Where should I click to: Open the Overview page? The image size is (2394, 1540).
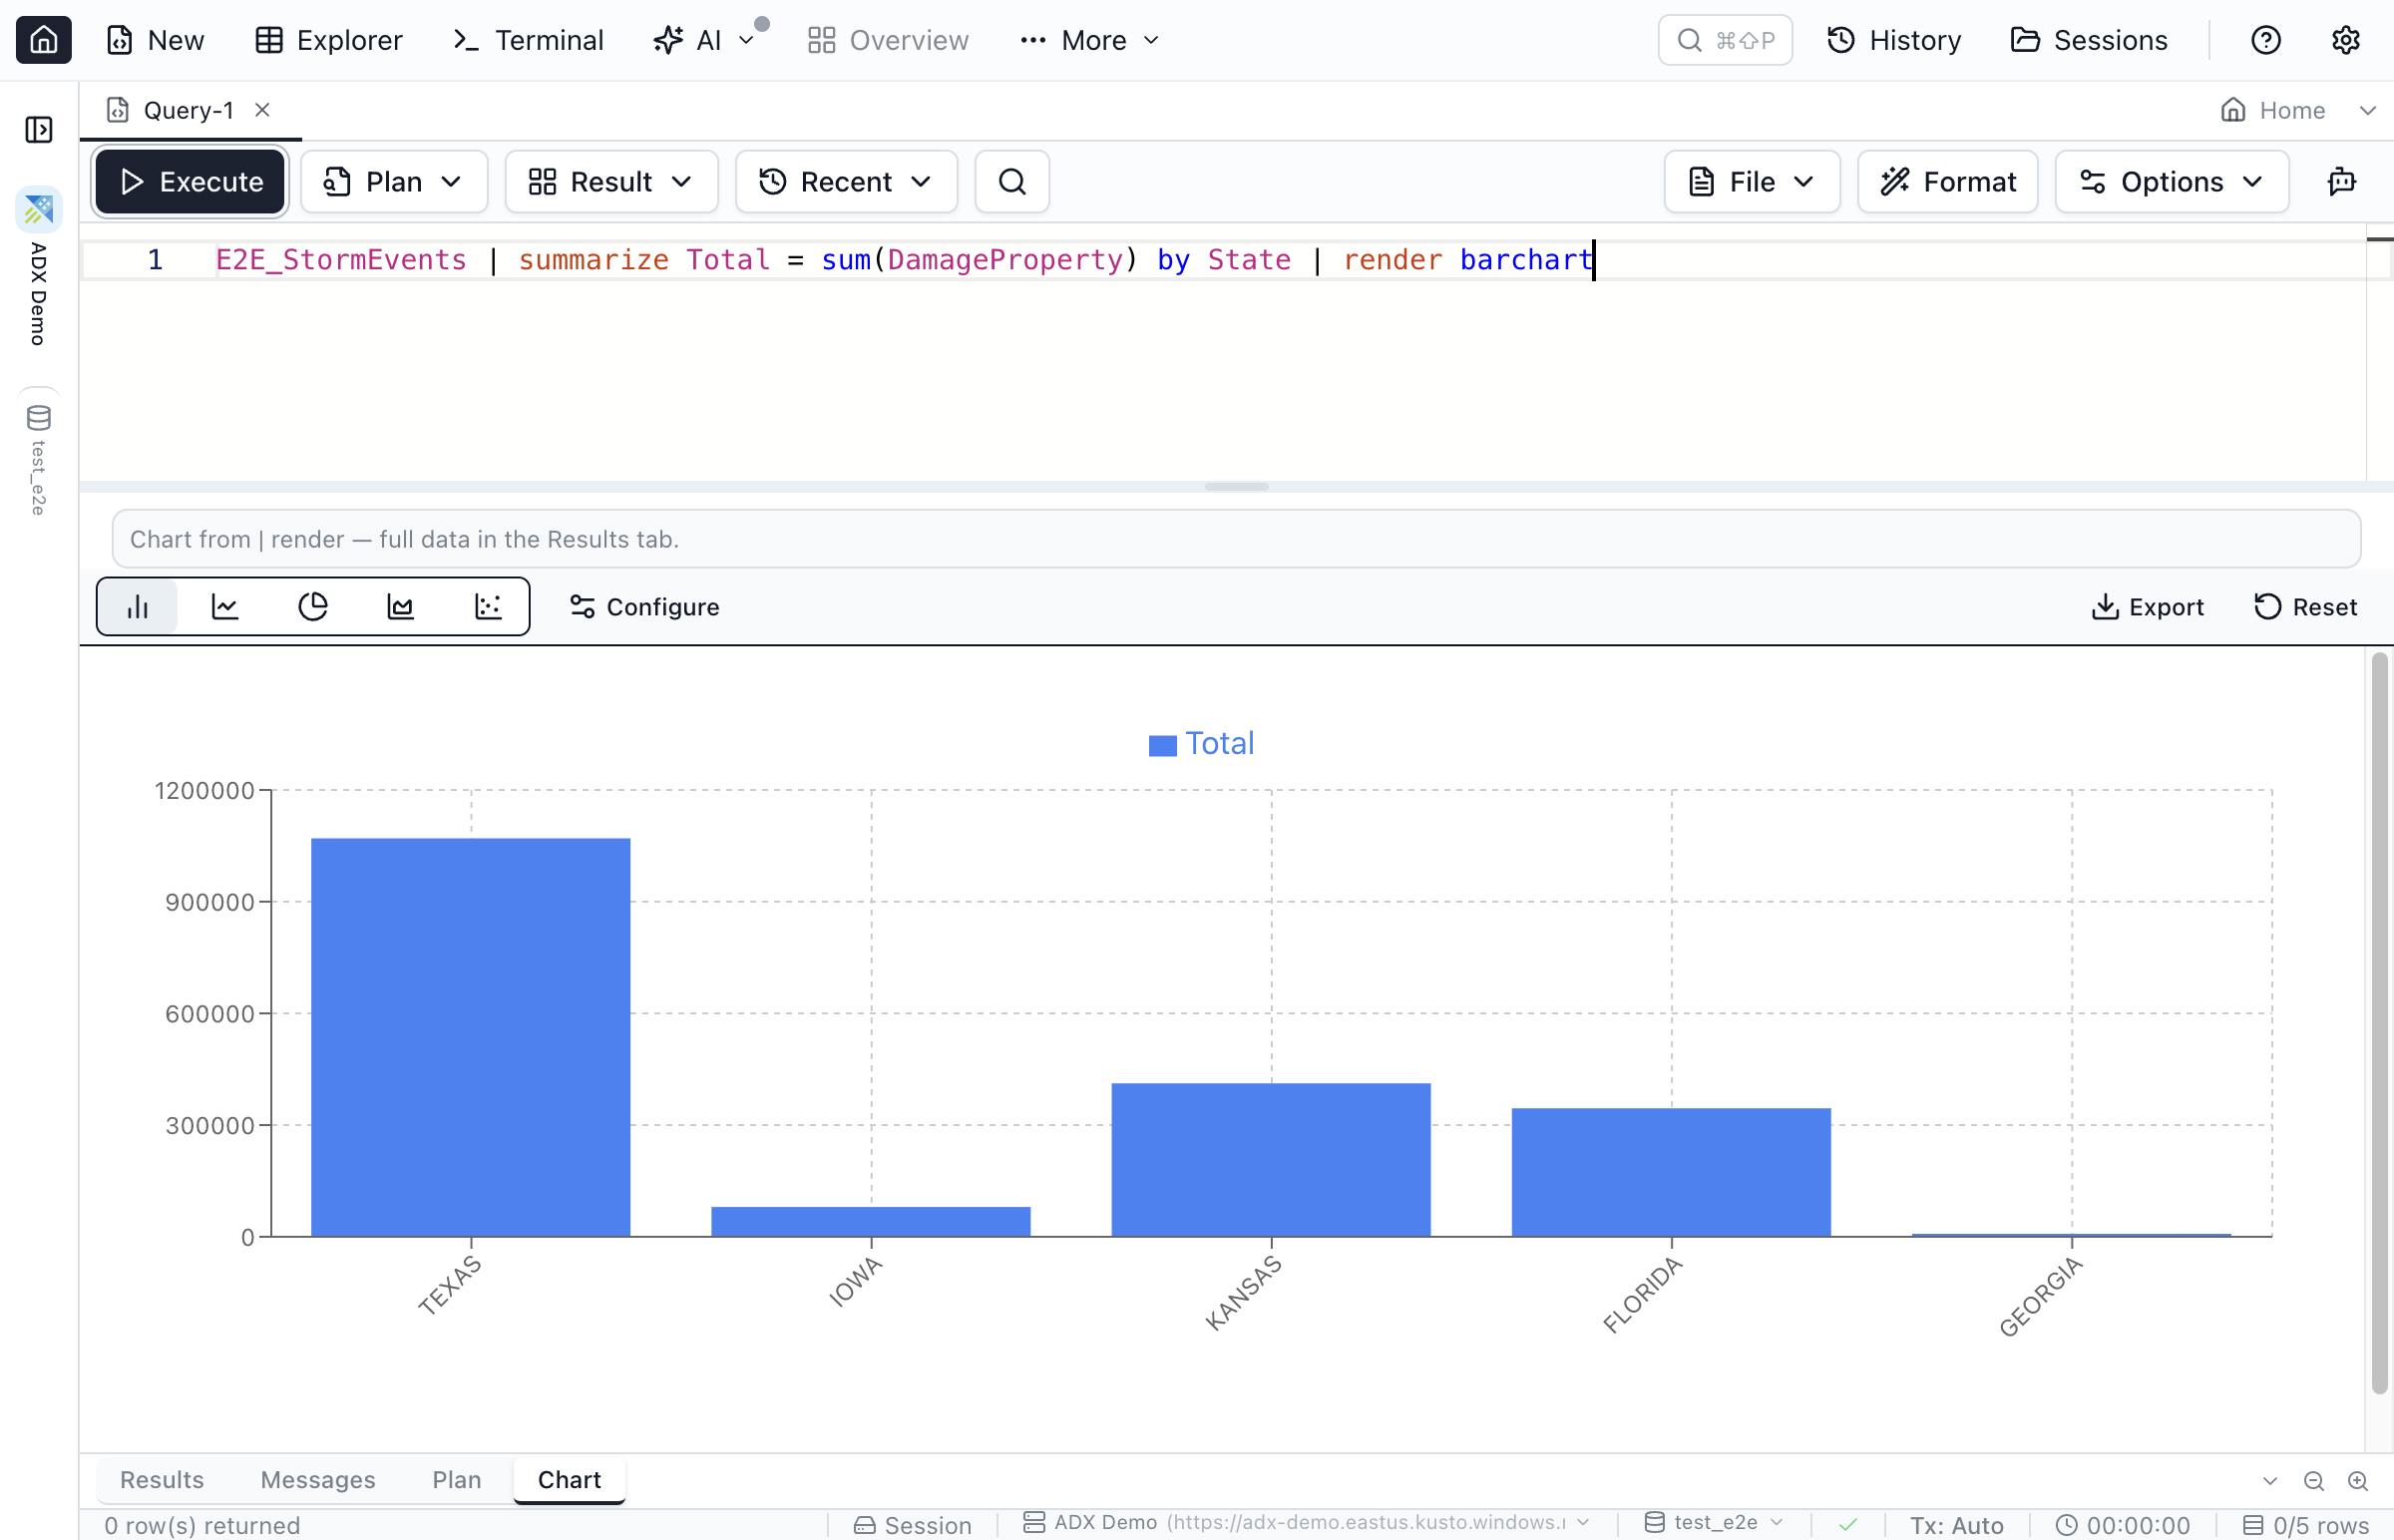(x=888, y=40)
